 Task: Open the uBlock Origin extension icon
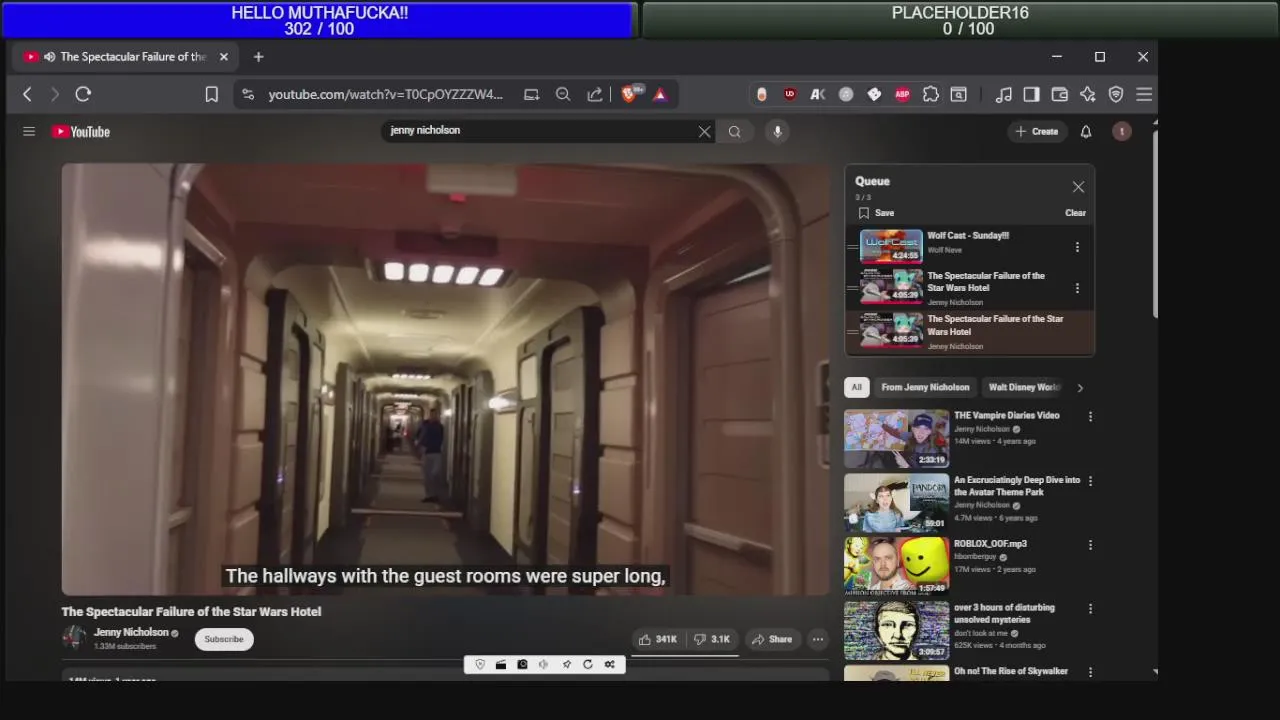[790, 94]
